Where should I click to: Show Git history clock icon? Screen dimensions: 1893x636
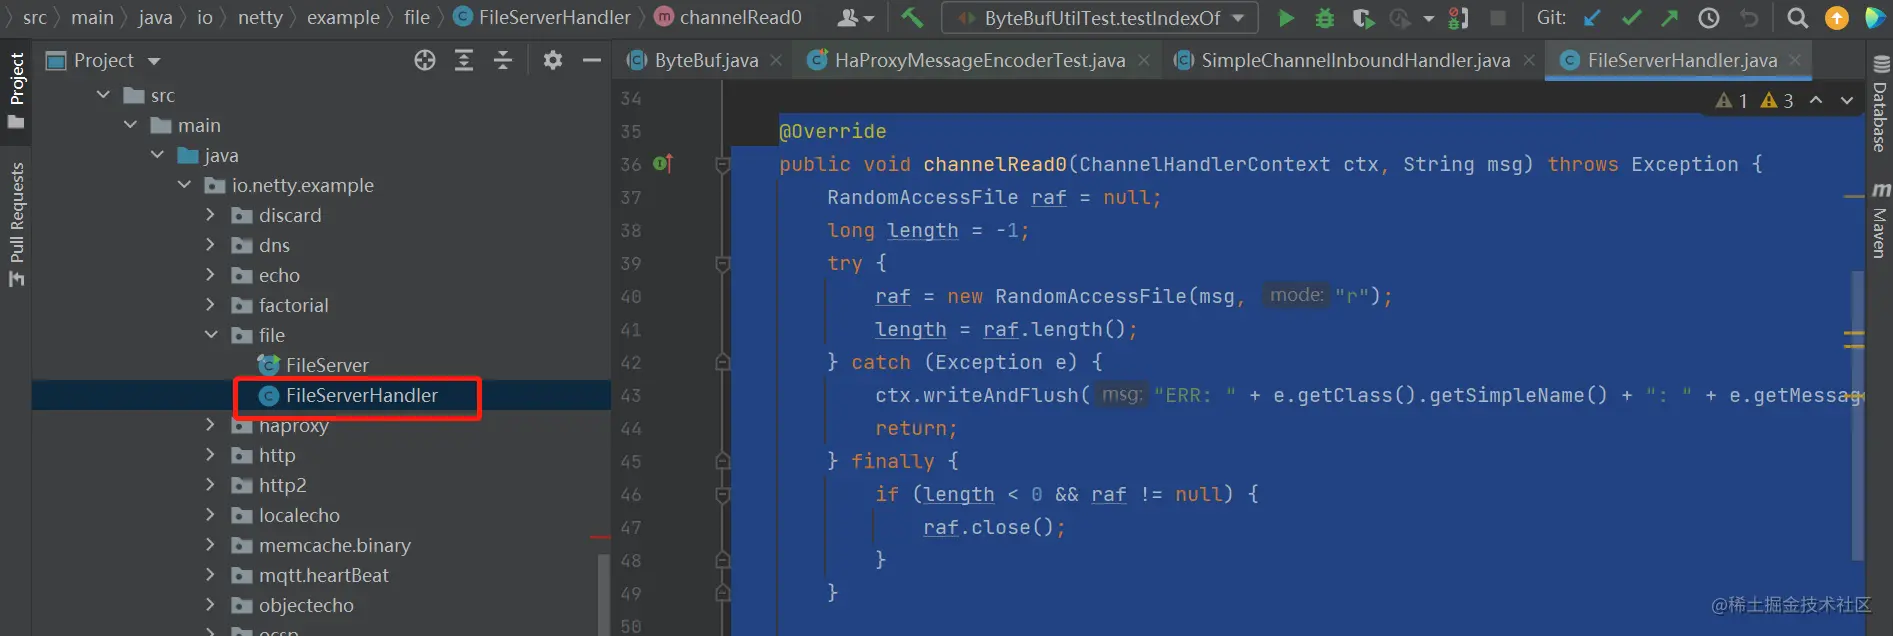[1709, 18]
